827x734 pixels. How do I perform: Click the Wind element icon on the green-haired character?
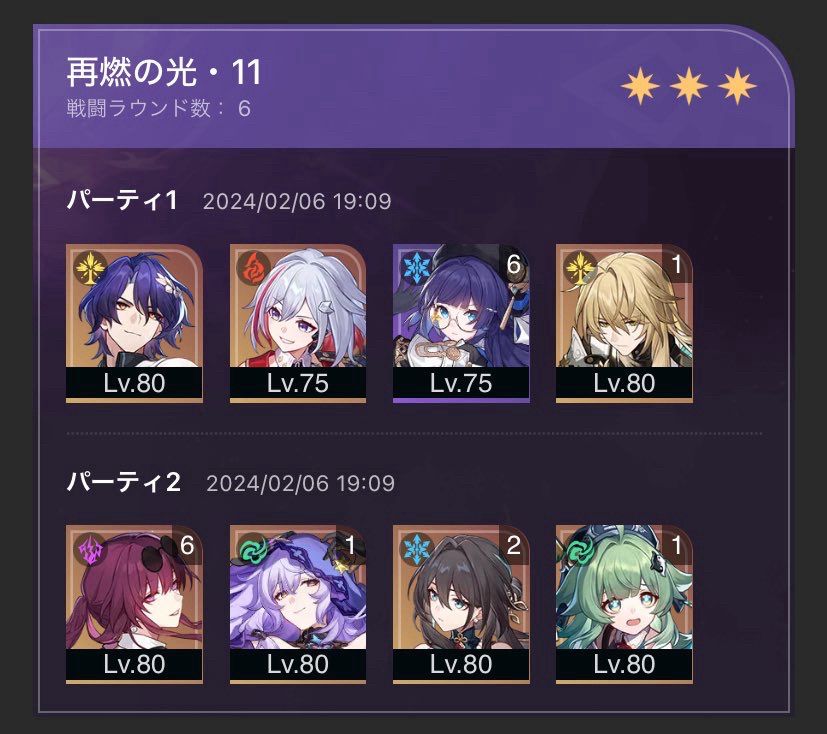[x=580, y=549]
